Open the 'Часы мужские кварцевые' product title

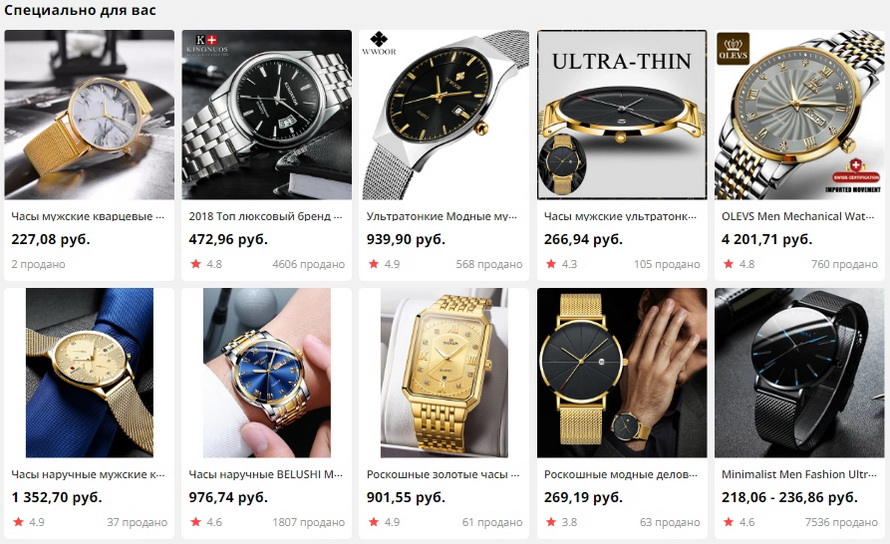(x=88, y=216)
